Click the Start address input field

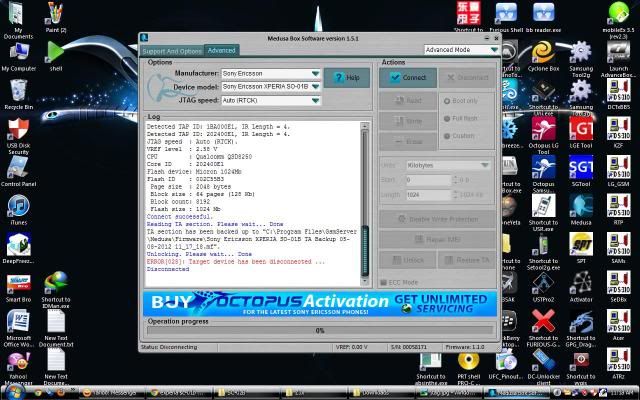coord(429,180)
